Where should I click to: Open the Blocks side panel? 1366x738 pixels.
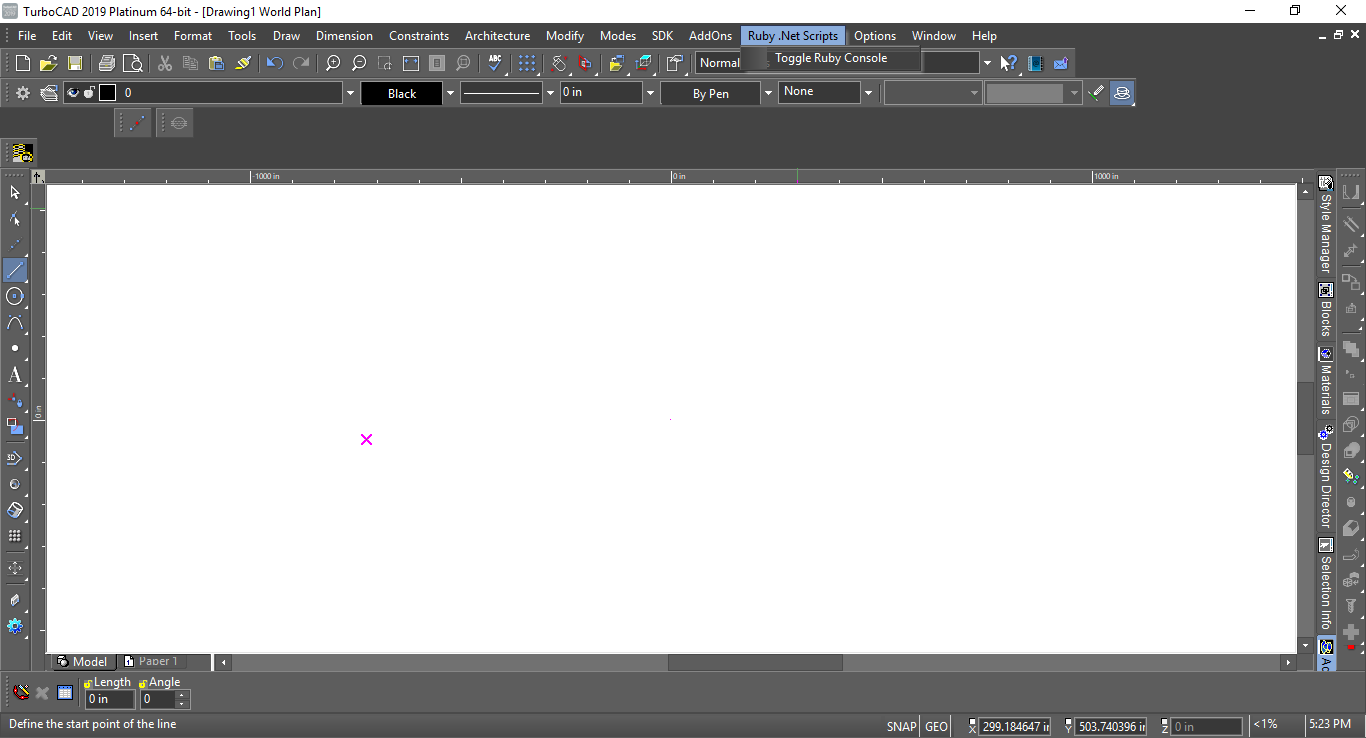coord(1326,311)
